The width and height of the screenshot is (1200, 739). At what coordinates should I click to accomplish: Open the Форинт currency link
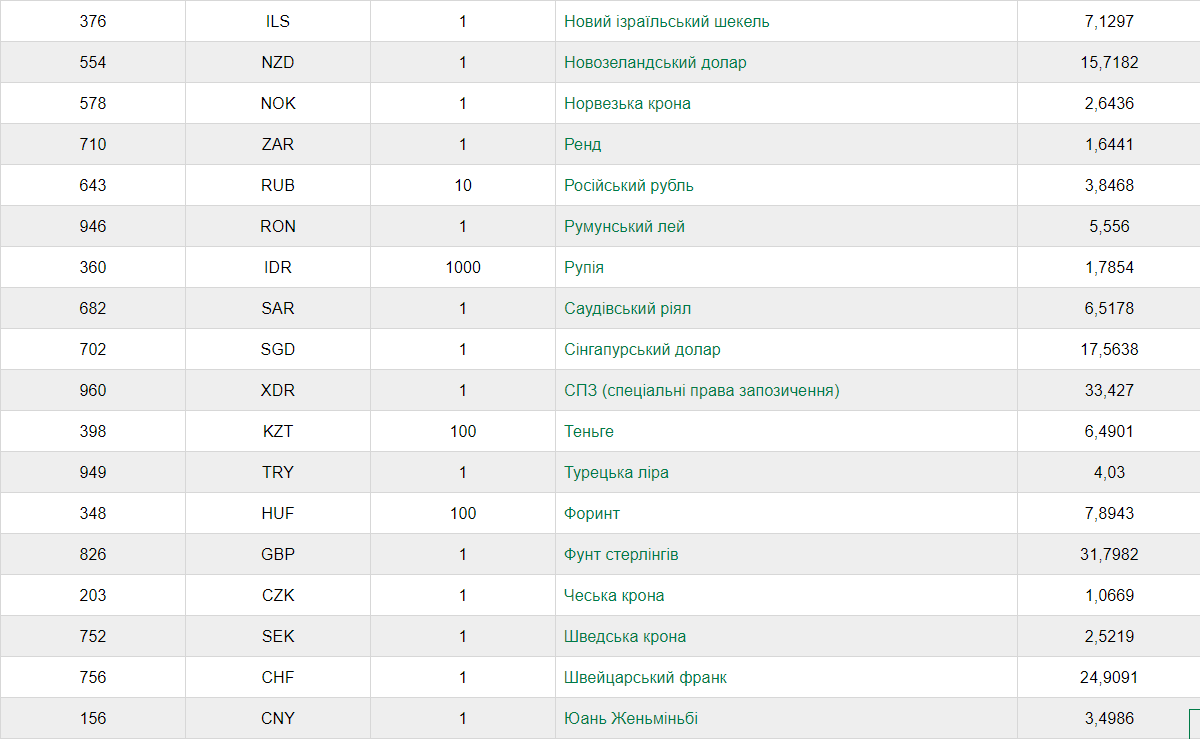592,513
